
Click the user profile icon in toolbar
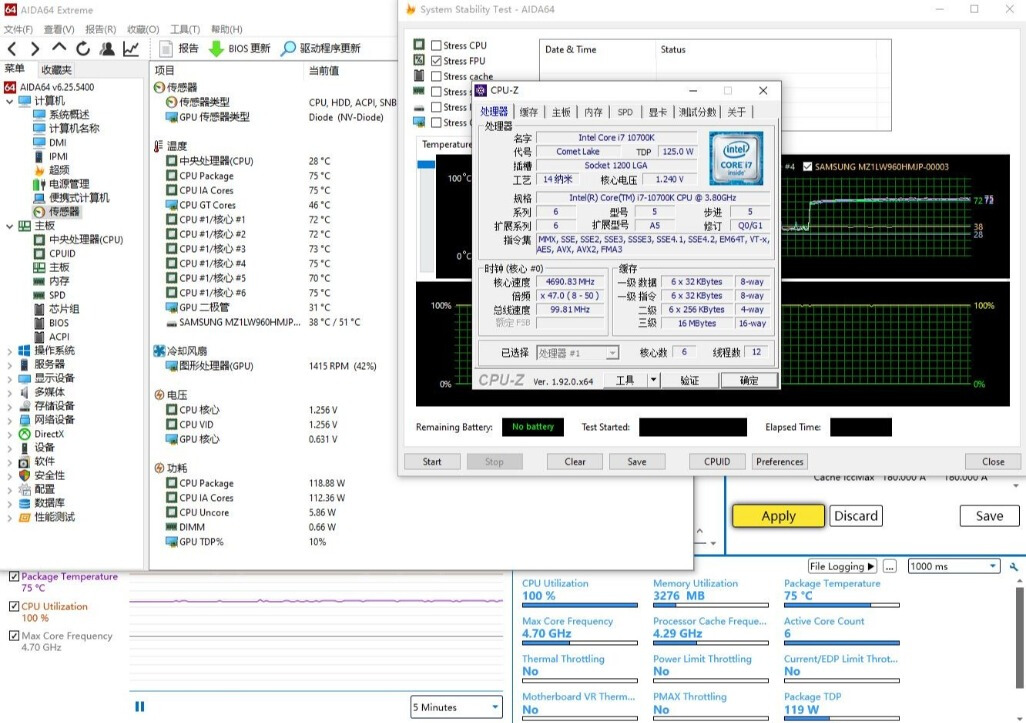point(107,48)
